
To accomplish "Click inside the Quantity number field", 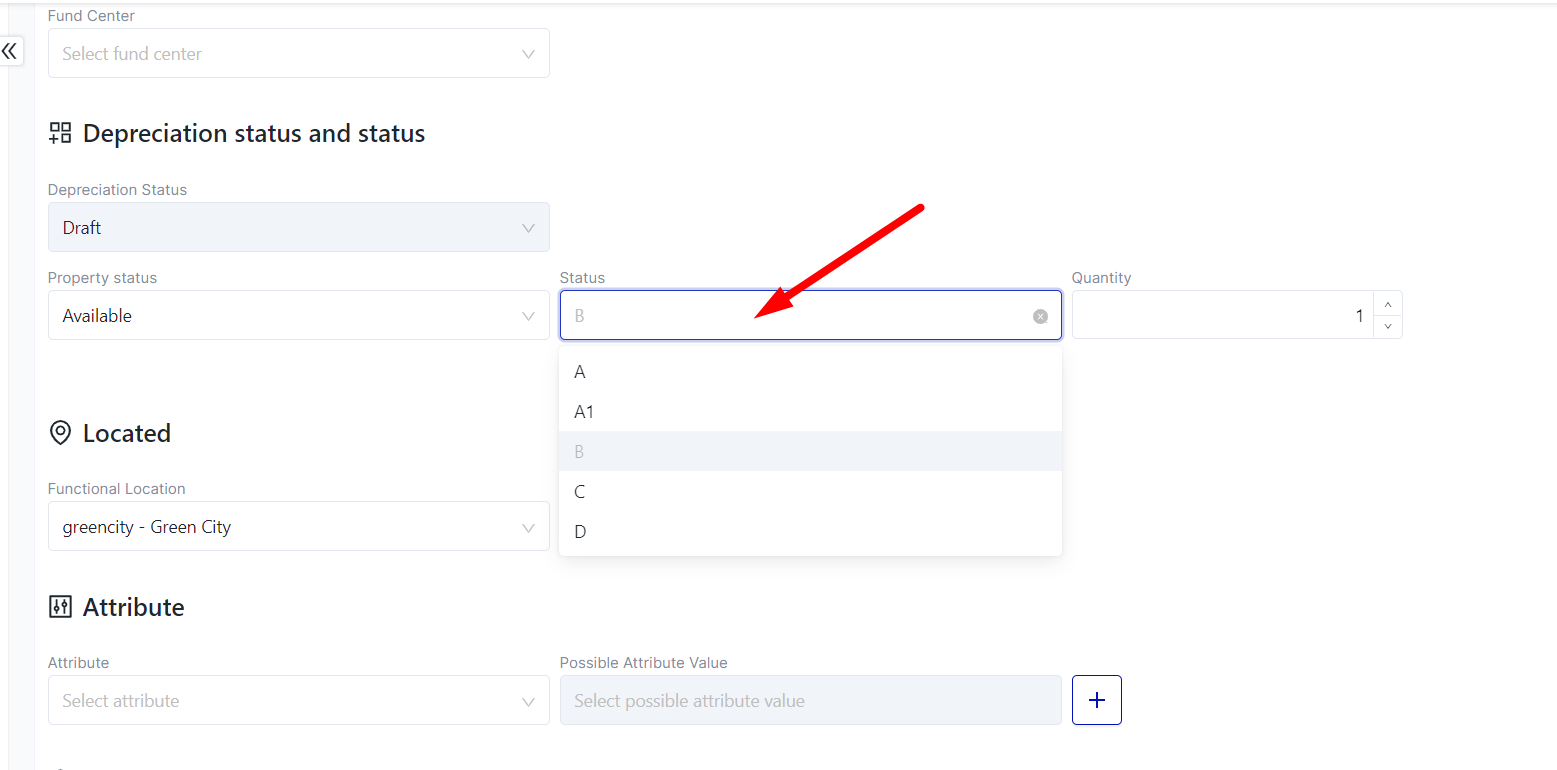I will click(1222, 316).
